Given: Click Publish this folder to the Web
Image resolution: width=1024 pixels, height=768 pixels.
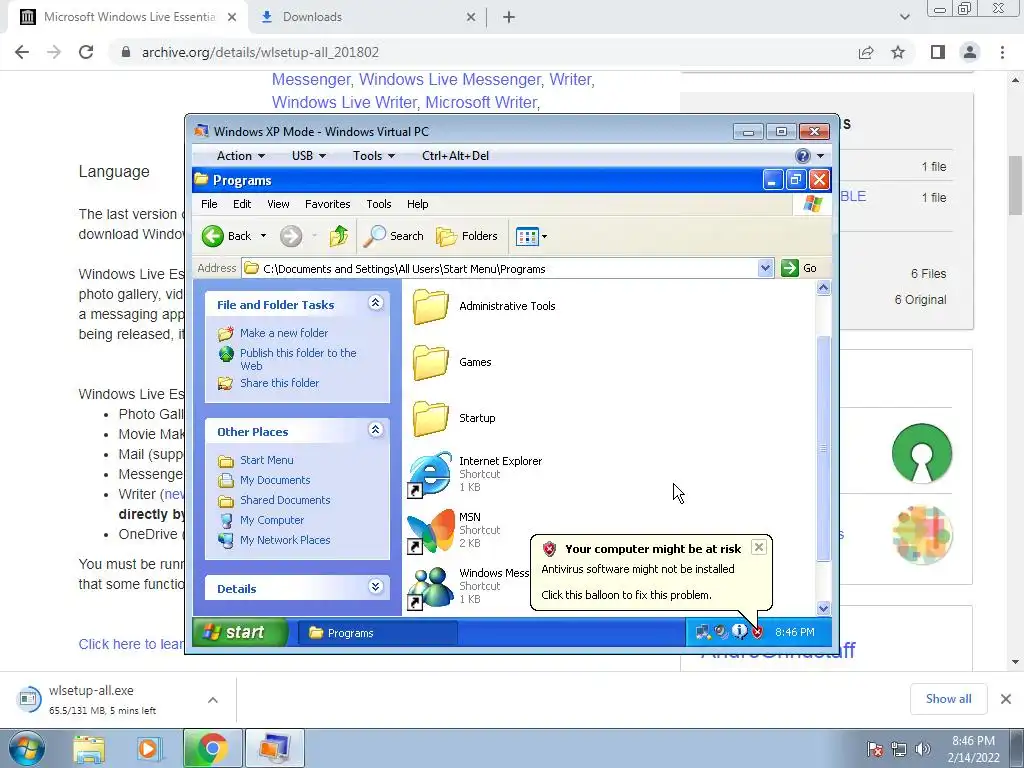Looking at the screenshot, I should (x=298, y=359).
